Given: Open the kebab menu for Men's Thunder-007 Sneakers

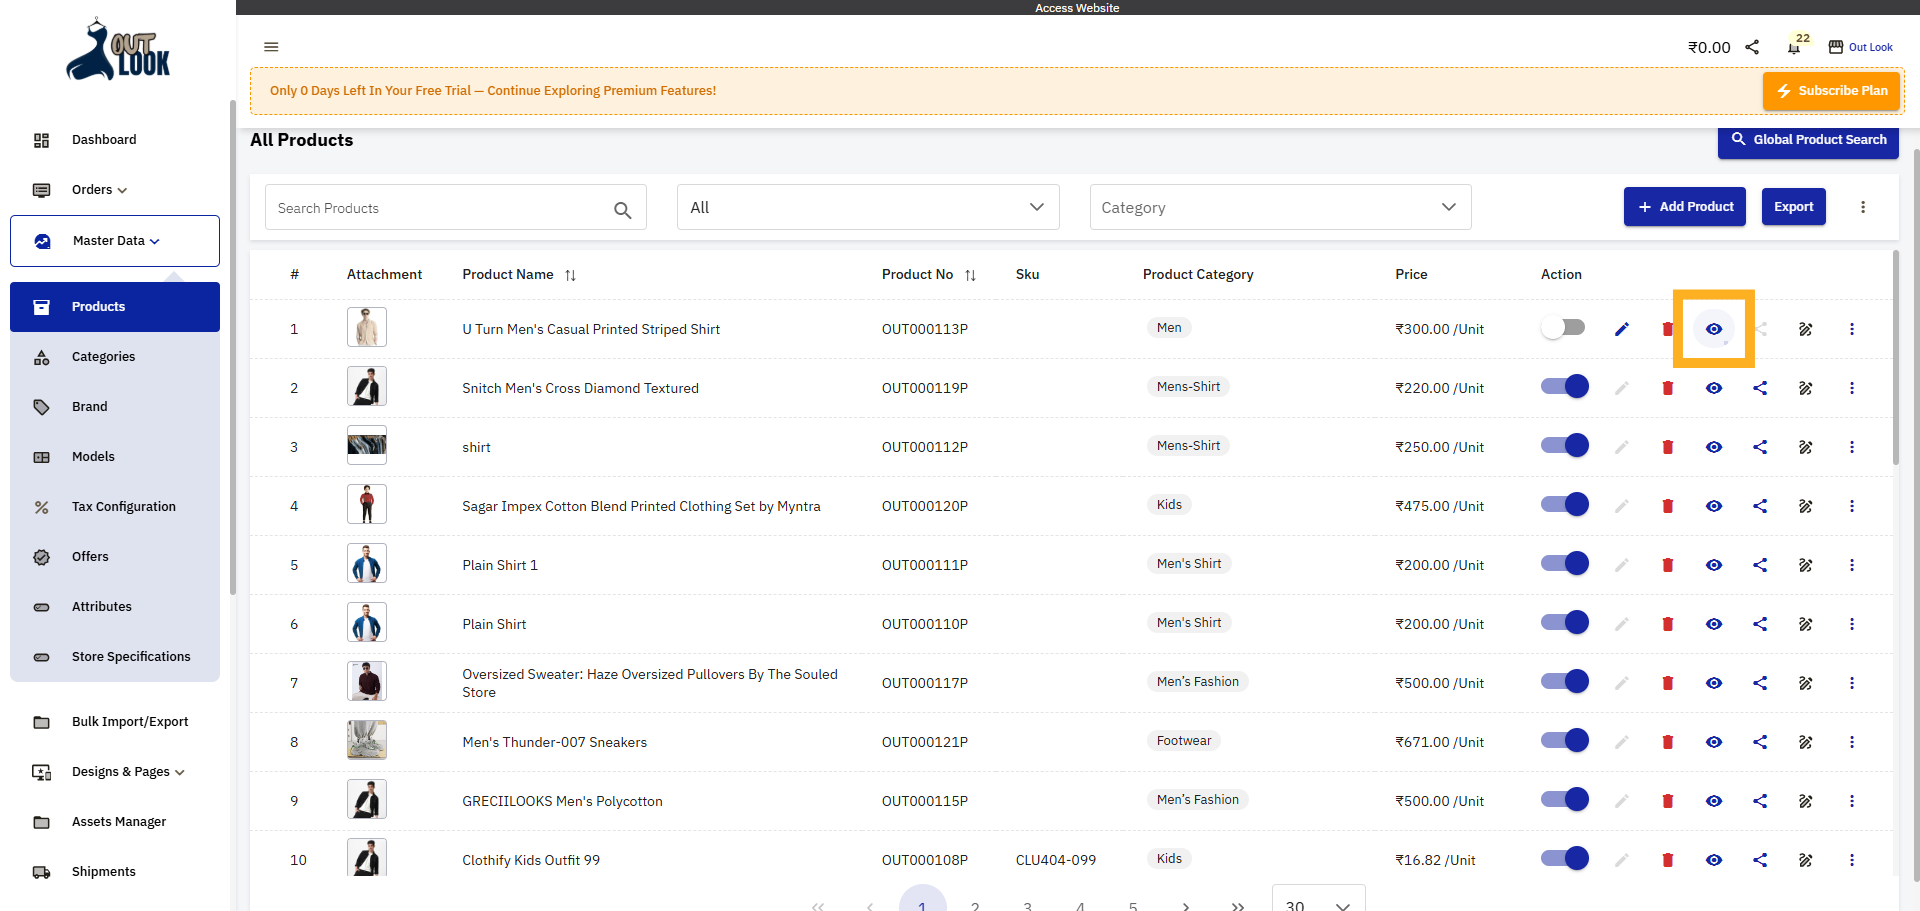Looking at the screenshot, I should tap(1853, 742).
